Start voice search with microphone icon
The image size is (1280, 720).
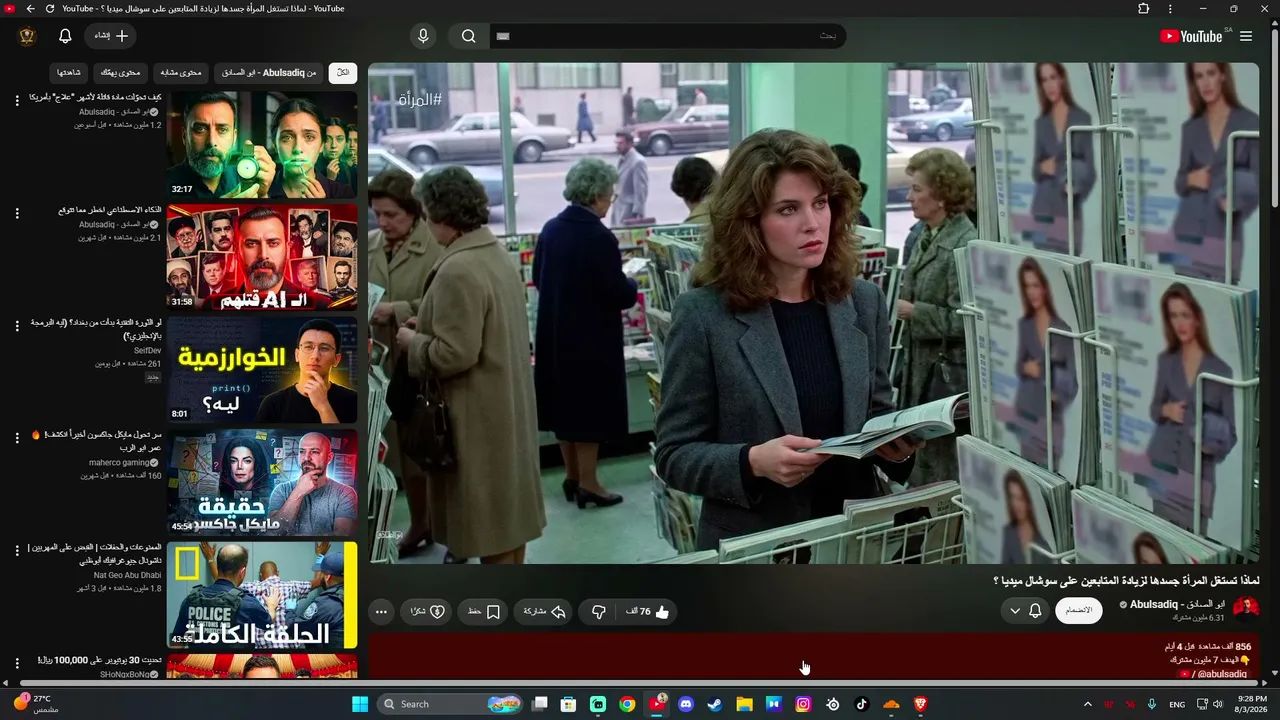click(x=423, y=36)
